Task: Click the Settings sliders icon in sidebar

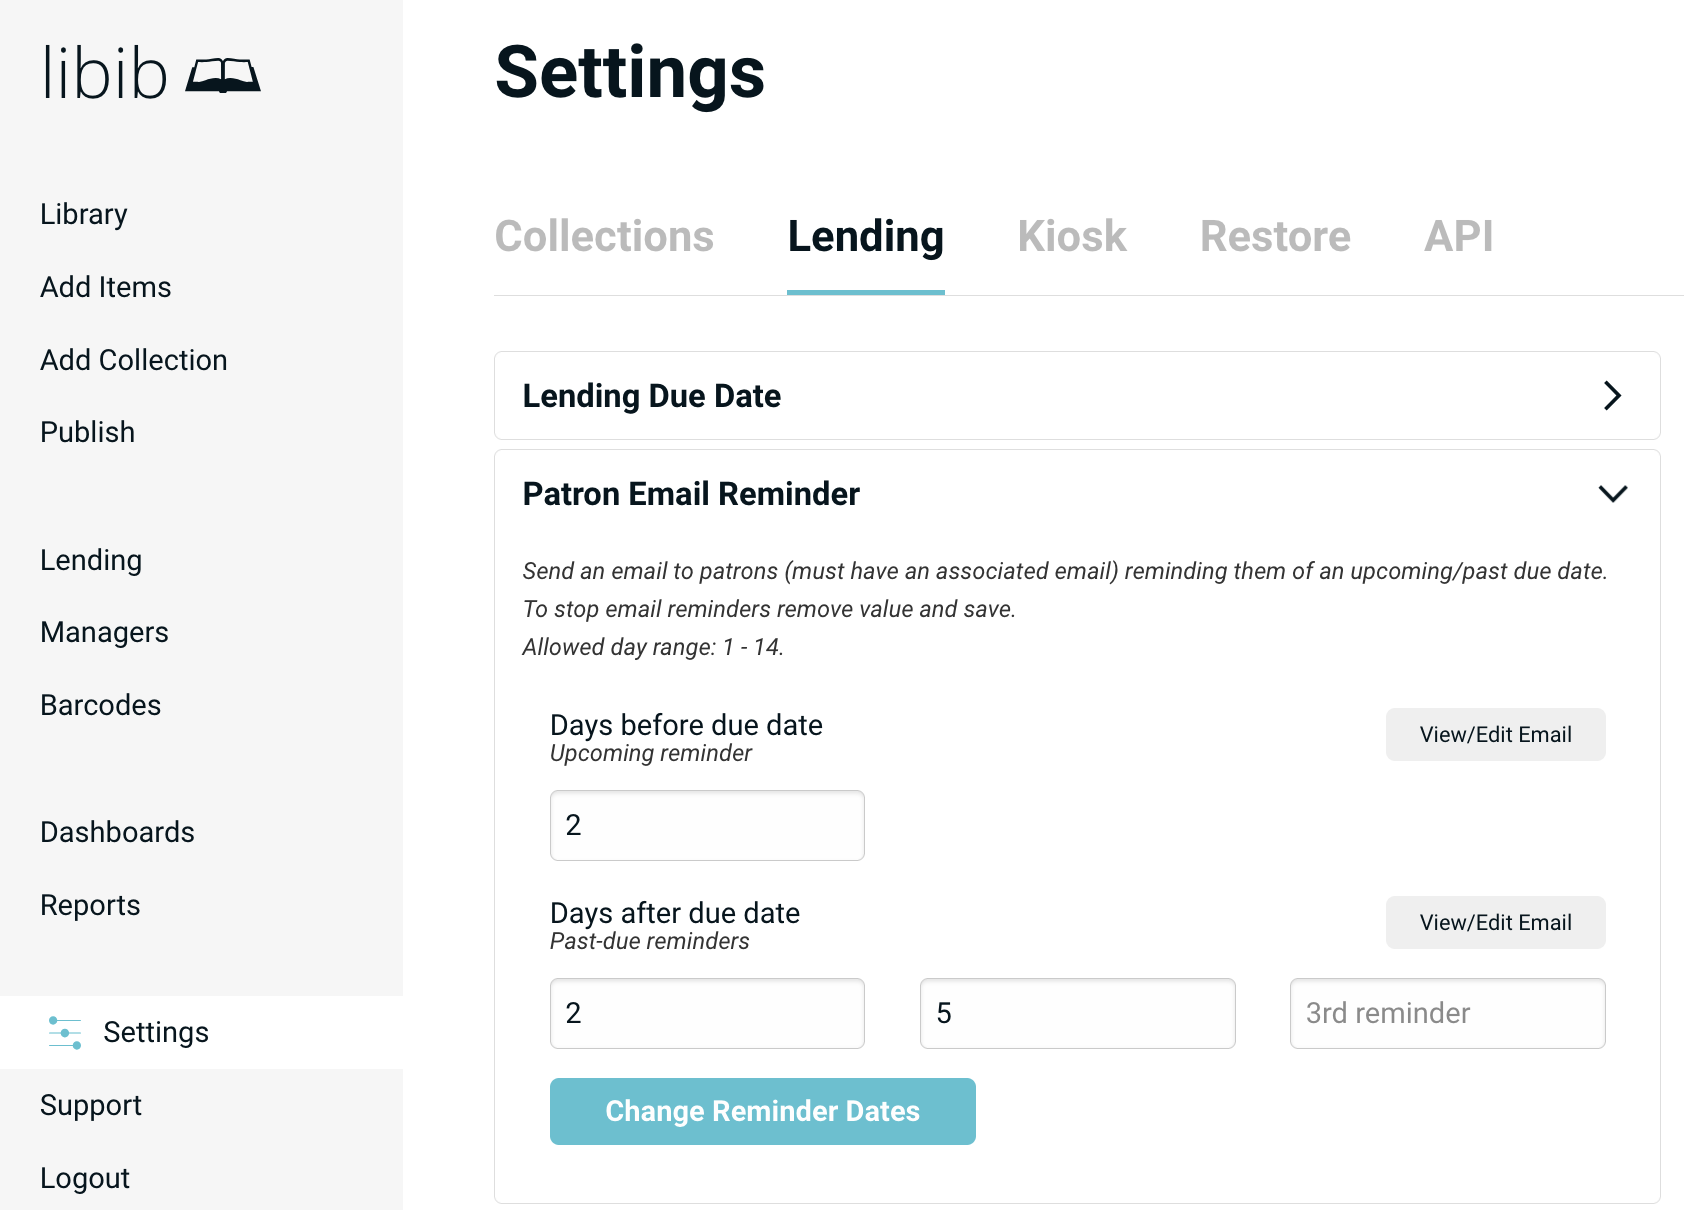Action: coord(65,1032)
